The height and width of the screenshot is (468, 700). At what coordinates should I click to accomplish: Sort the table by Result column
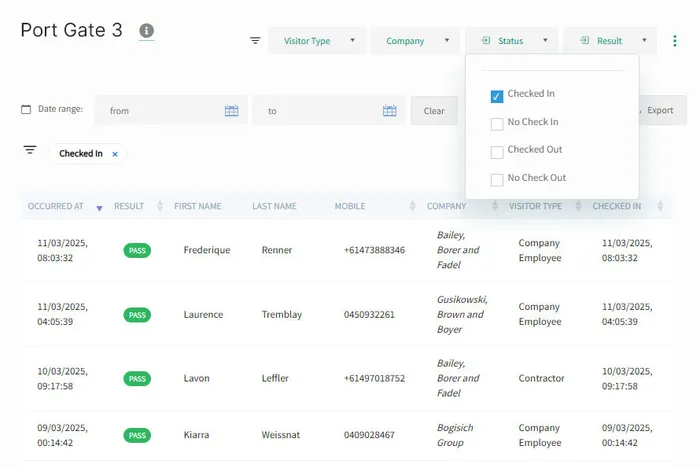(x=160, y=207)
